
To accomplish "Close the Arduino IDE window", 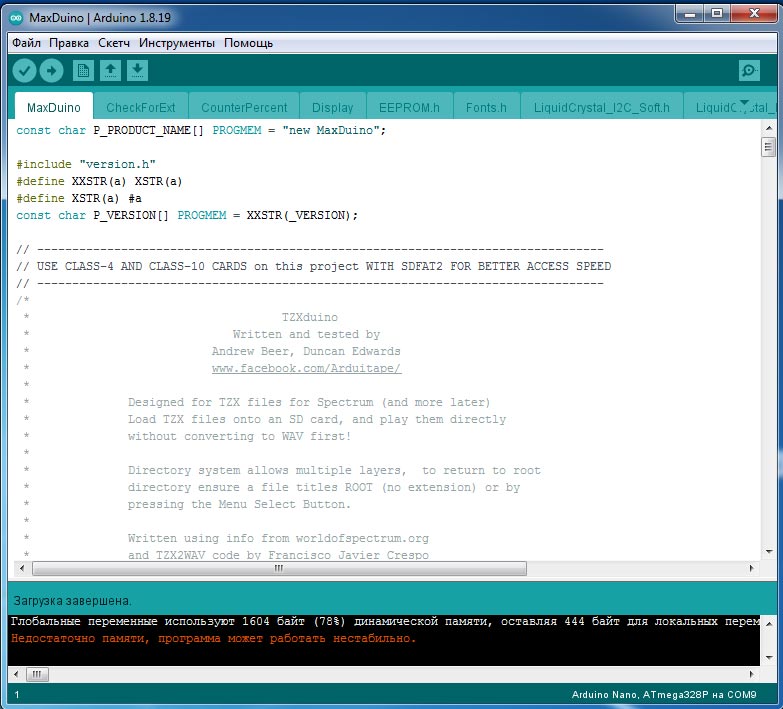I will (754, 14).
